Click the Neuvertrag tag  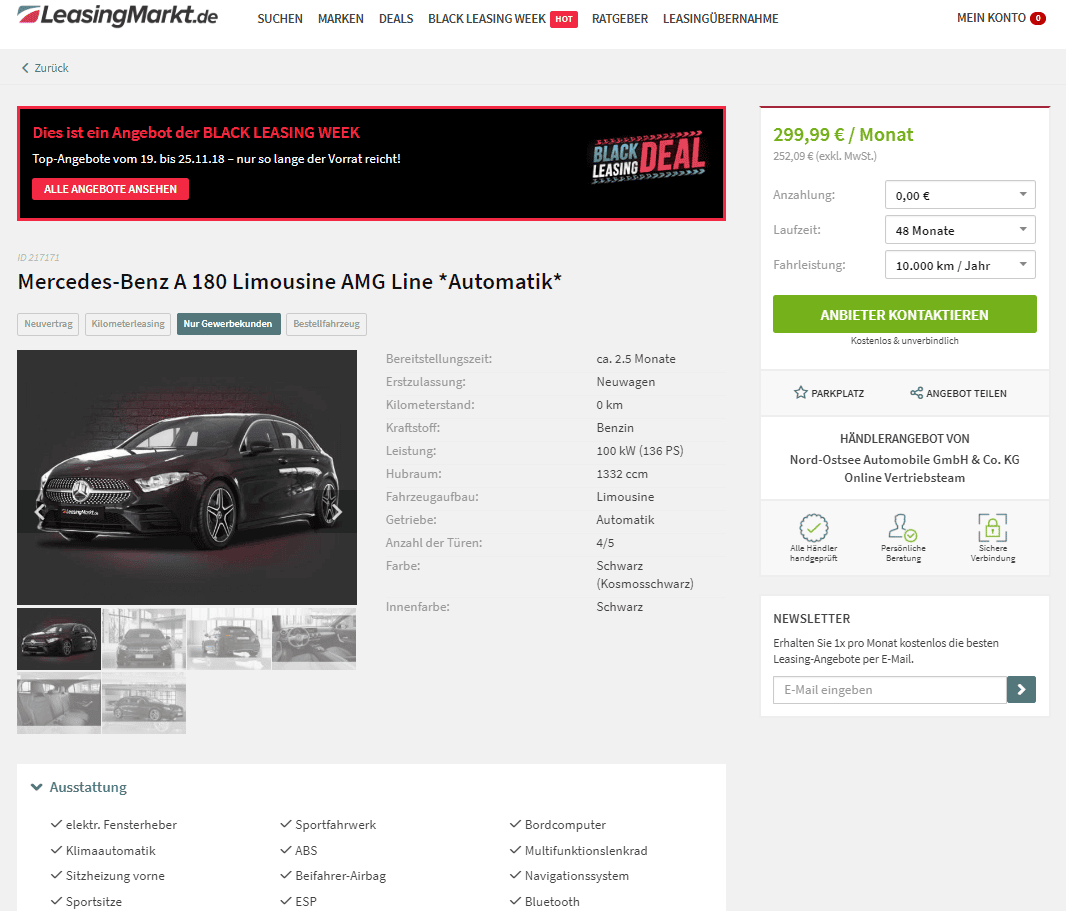pos(48,324)
